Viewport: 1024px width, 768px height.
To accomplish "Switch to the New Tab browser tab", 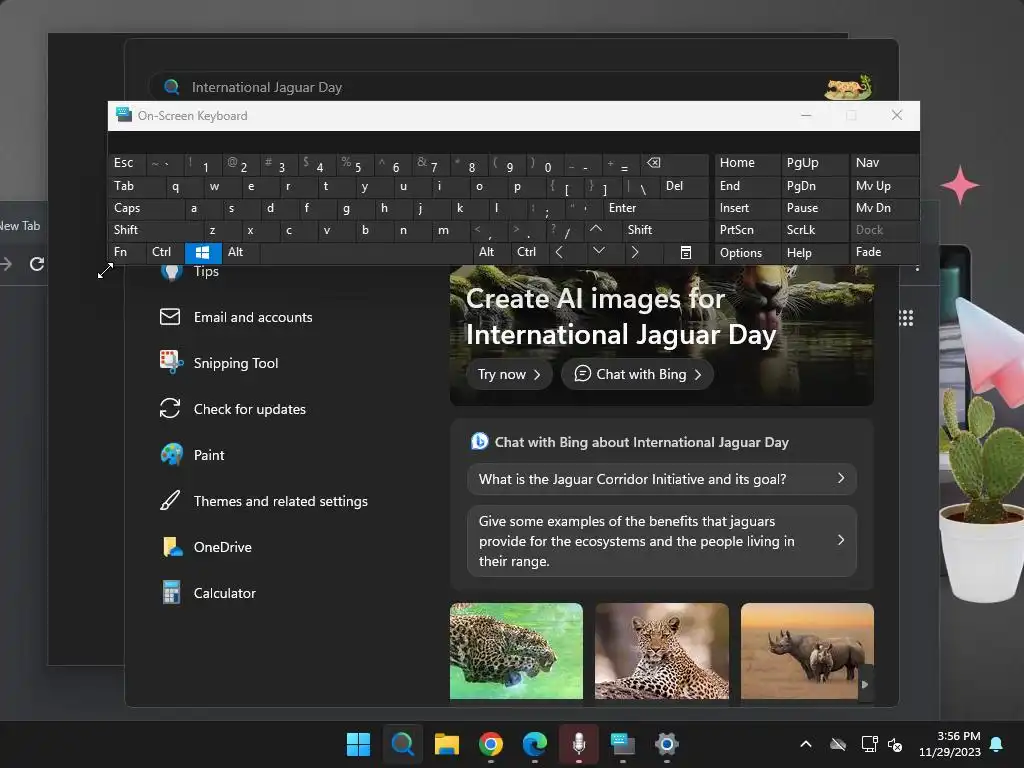I will [21, 225].
